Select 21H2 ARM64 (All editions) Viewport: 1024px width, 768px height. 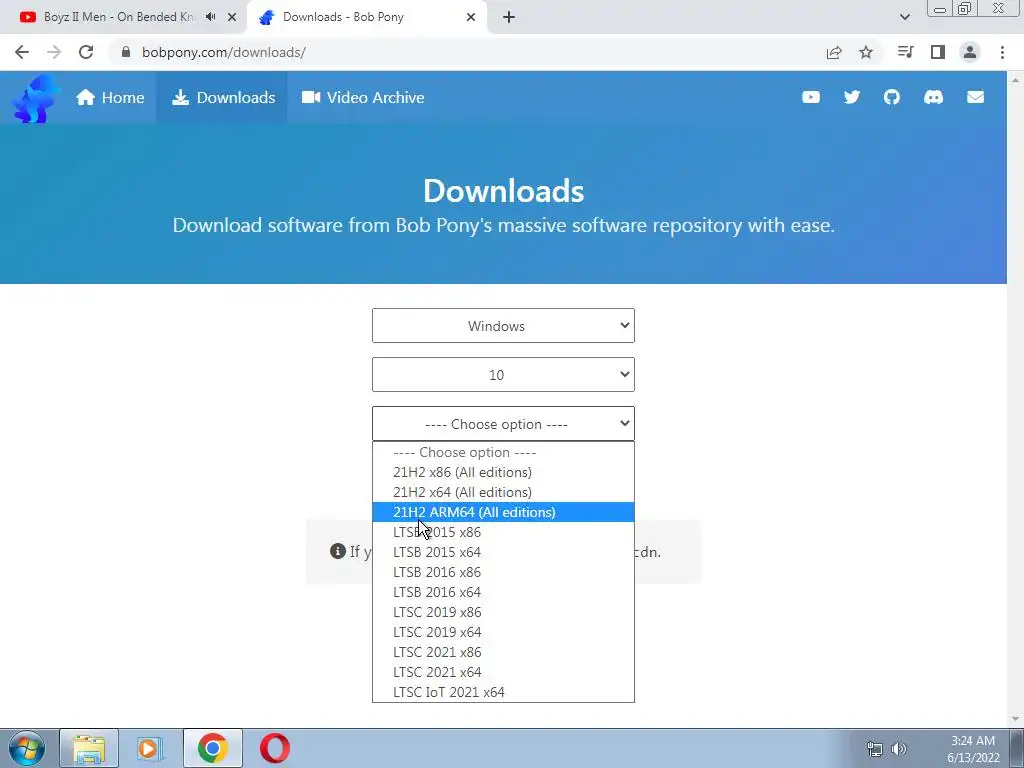503,512
